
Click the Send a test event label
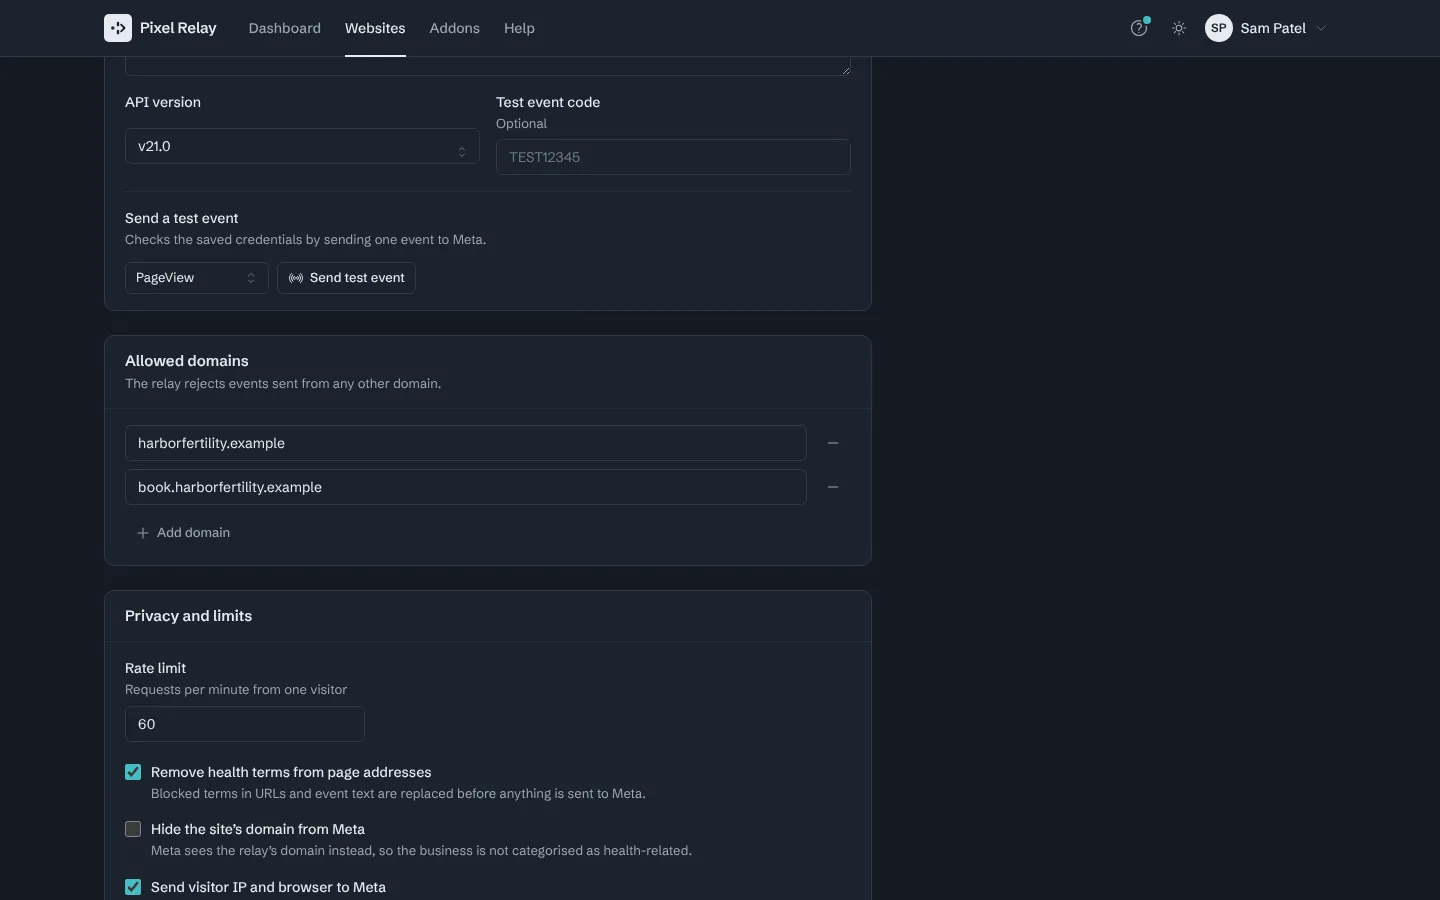(x=182, y=218)
